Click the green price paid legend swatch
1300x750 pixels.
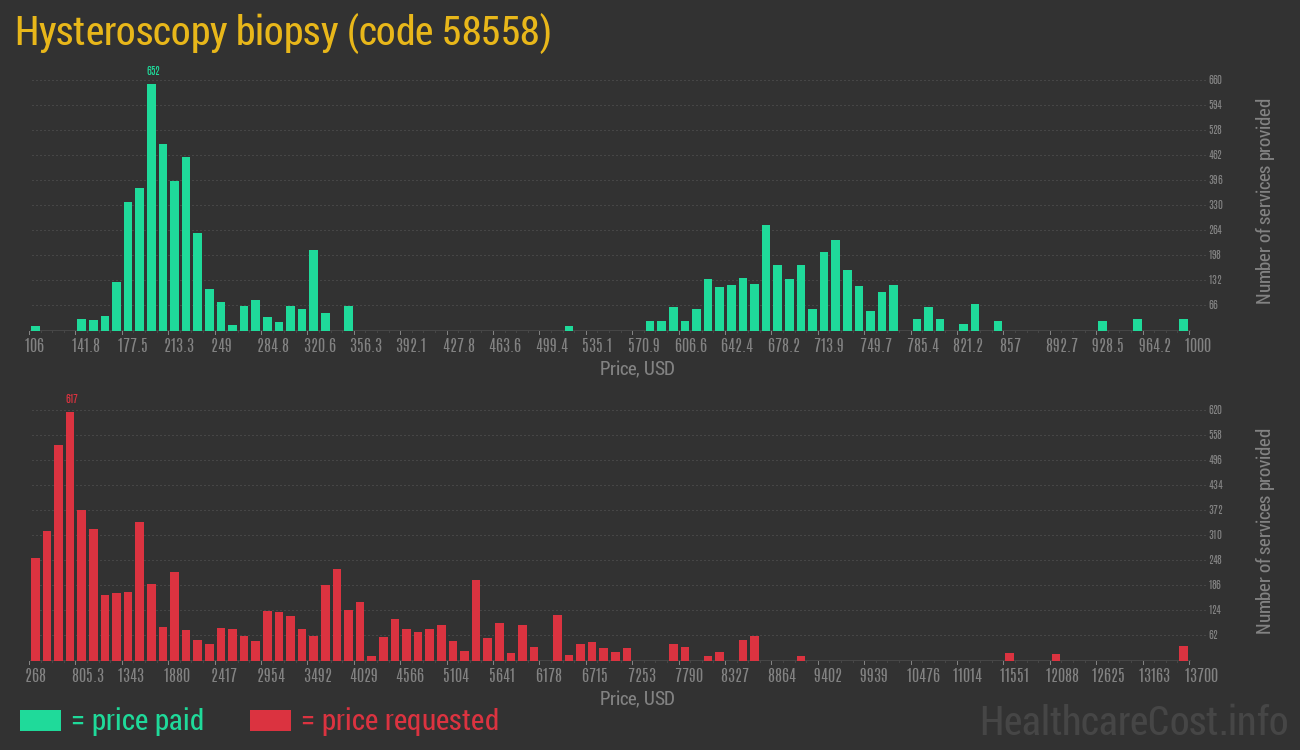[40, 720]
